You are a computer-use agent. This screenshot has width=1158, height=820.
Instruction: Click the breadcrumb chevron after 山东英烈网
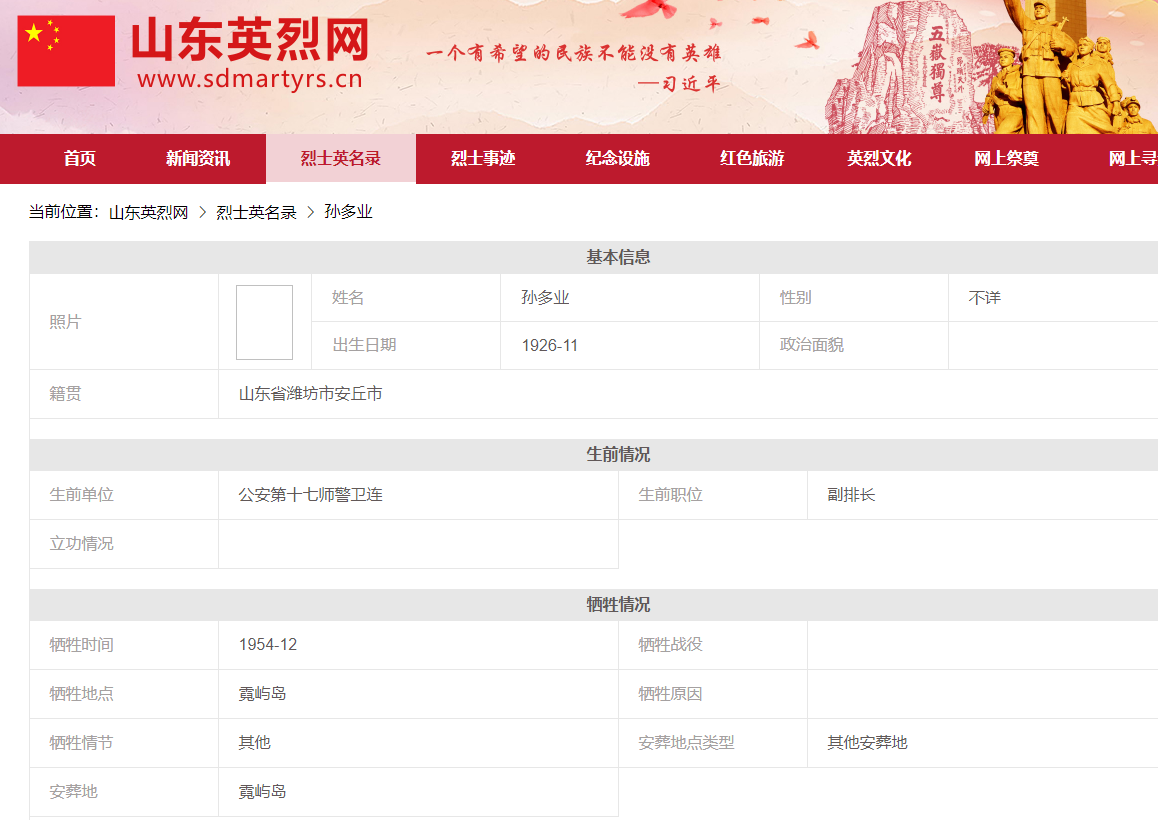(x=203, y=212)
